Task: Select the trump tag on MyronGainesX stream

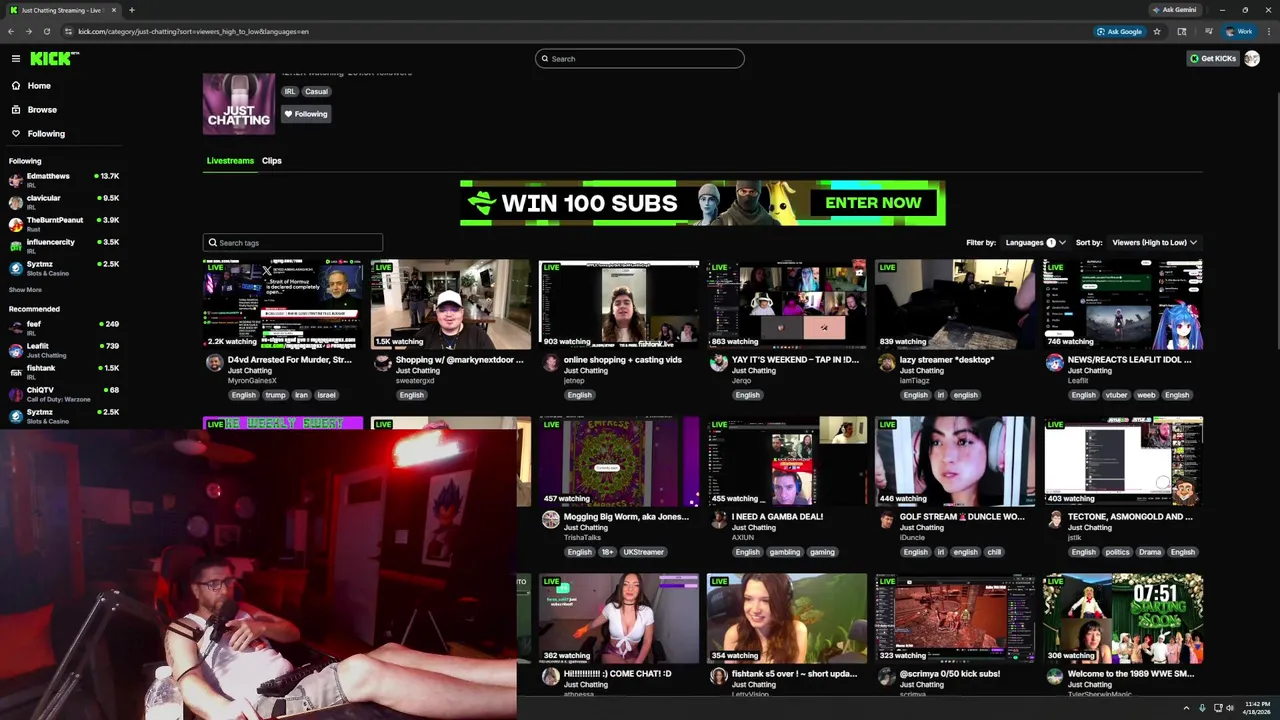Action: (275, 395)
